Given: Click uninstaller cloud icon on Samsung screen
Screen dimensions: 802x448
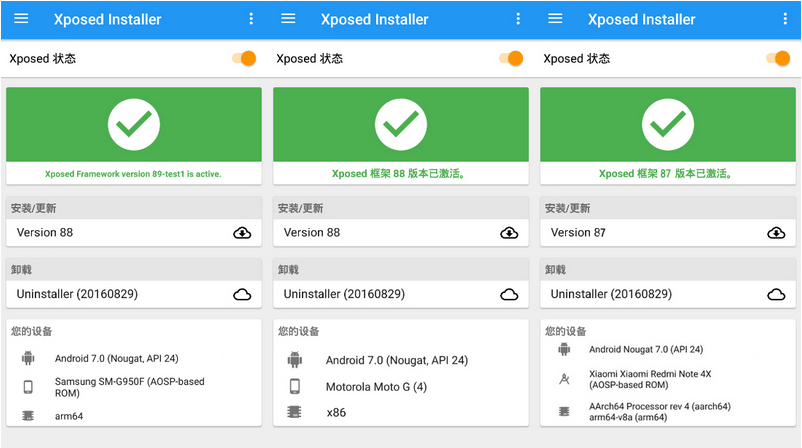Looking at the screenshot, I should [242, 295].
